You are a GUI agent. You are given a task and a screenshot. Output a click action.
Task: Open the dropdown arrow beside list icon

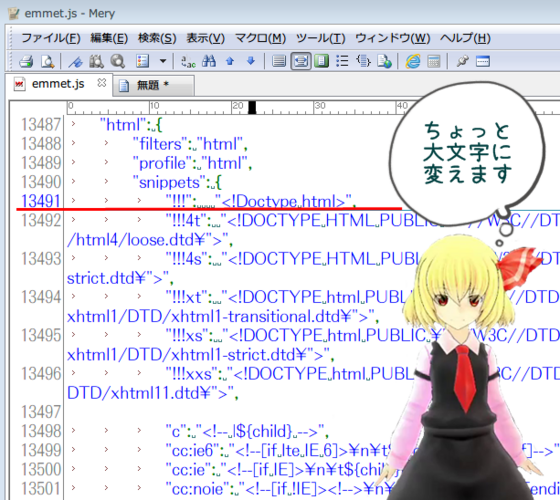tap(163, 61)
